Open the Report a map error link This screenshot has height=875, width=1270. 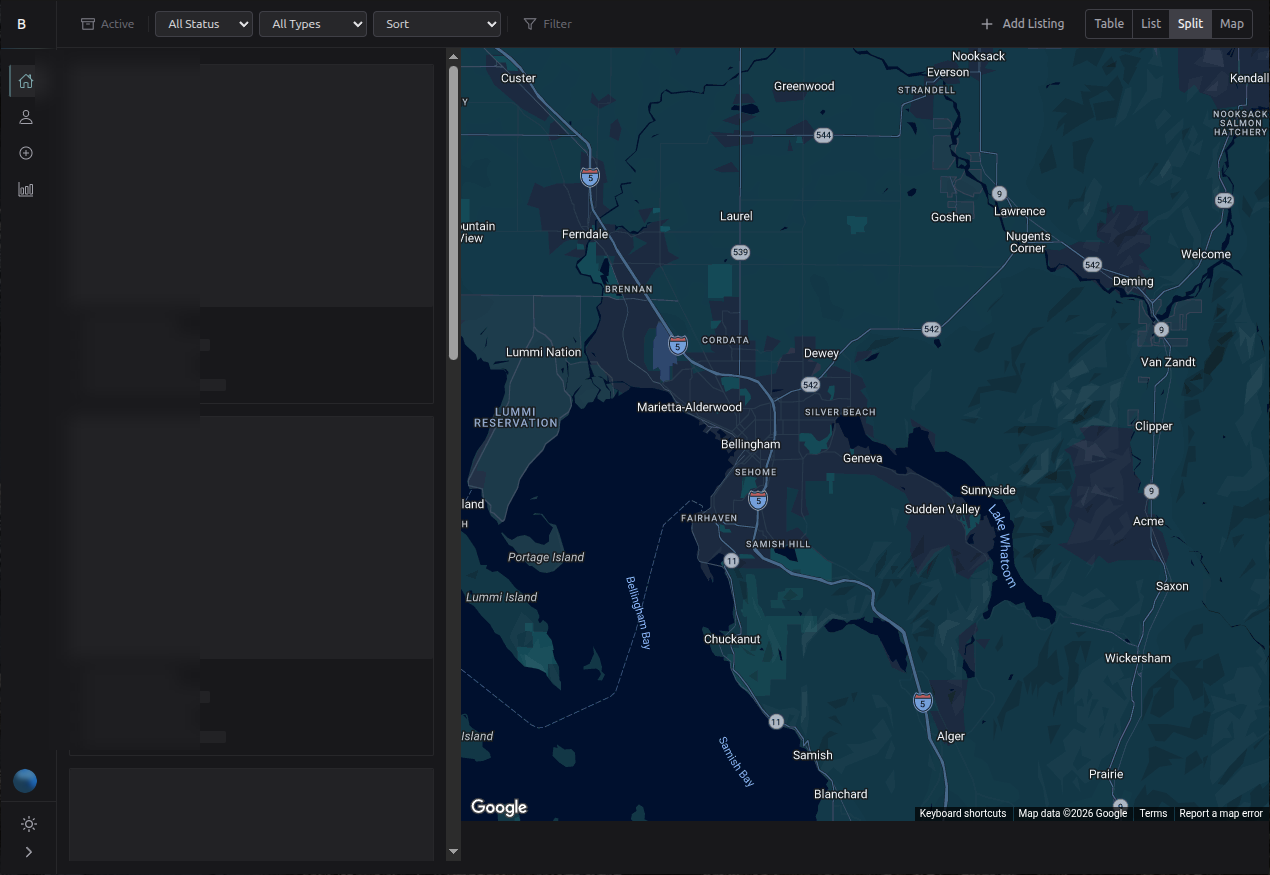tap(1220, 813)
